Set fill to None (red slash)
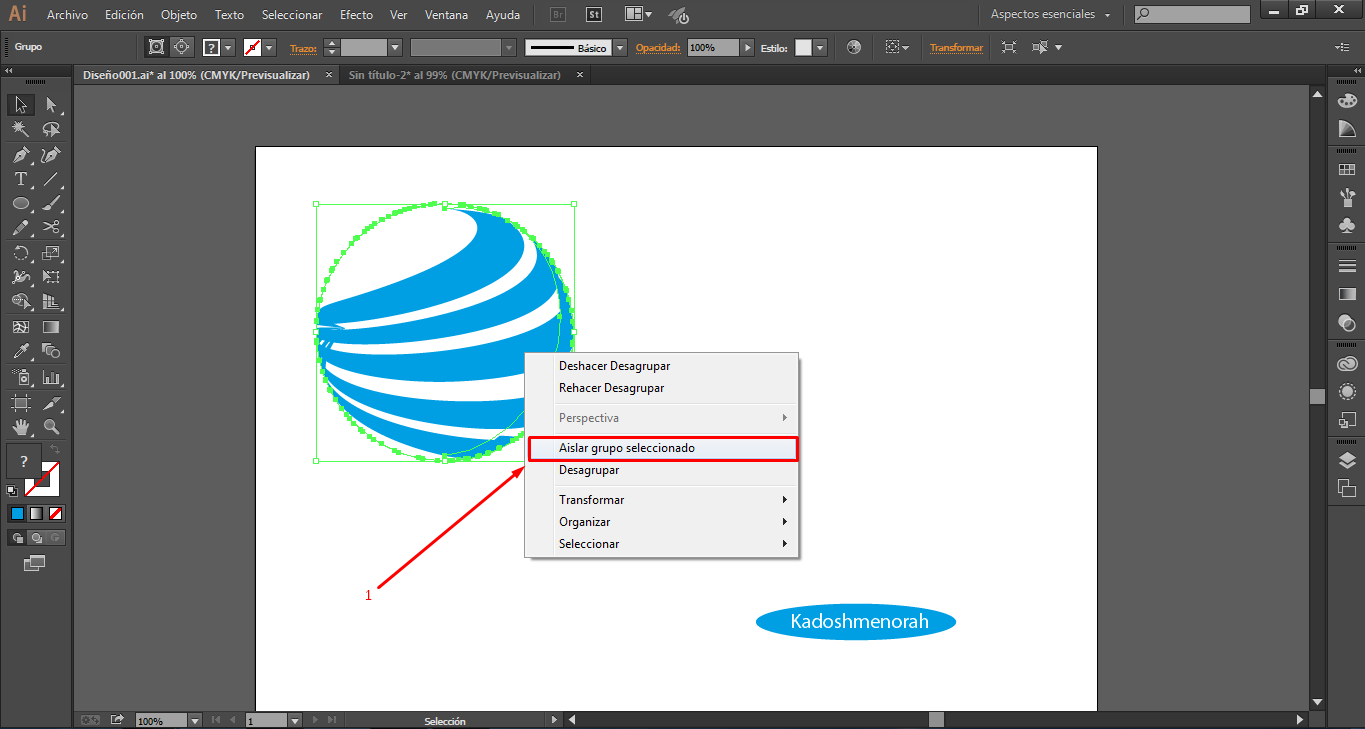 [x=57, y=513]
